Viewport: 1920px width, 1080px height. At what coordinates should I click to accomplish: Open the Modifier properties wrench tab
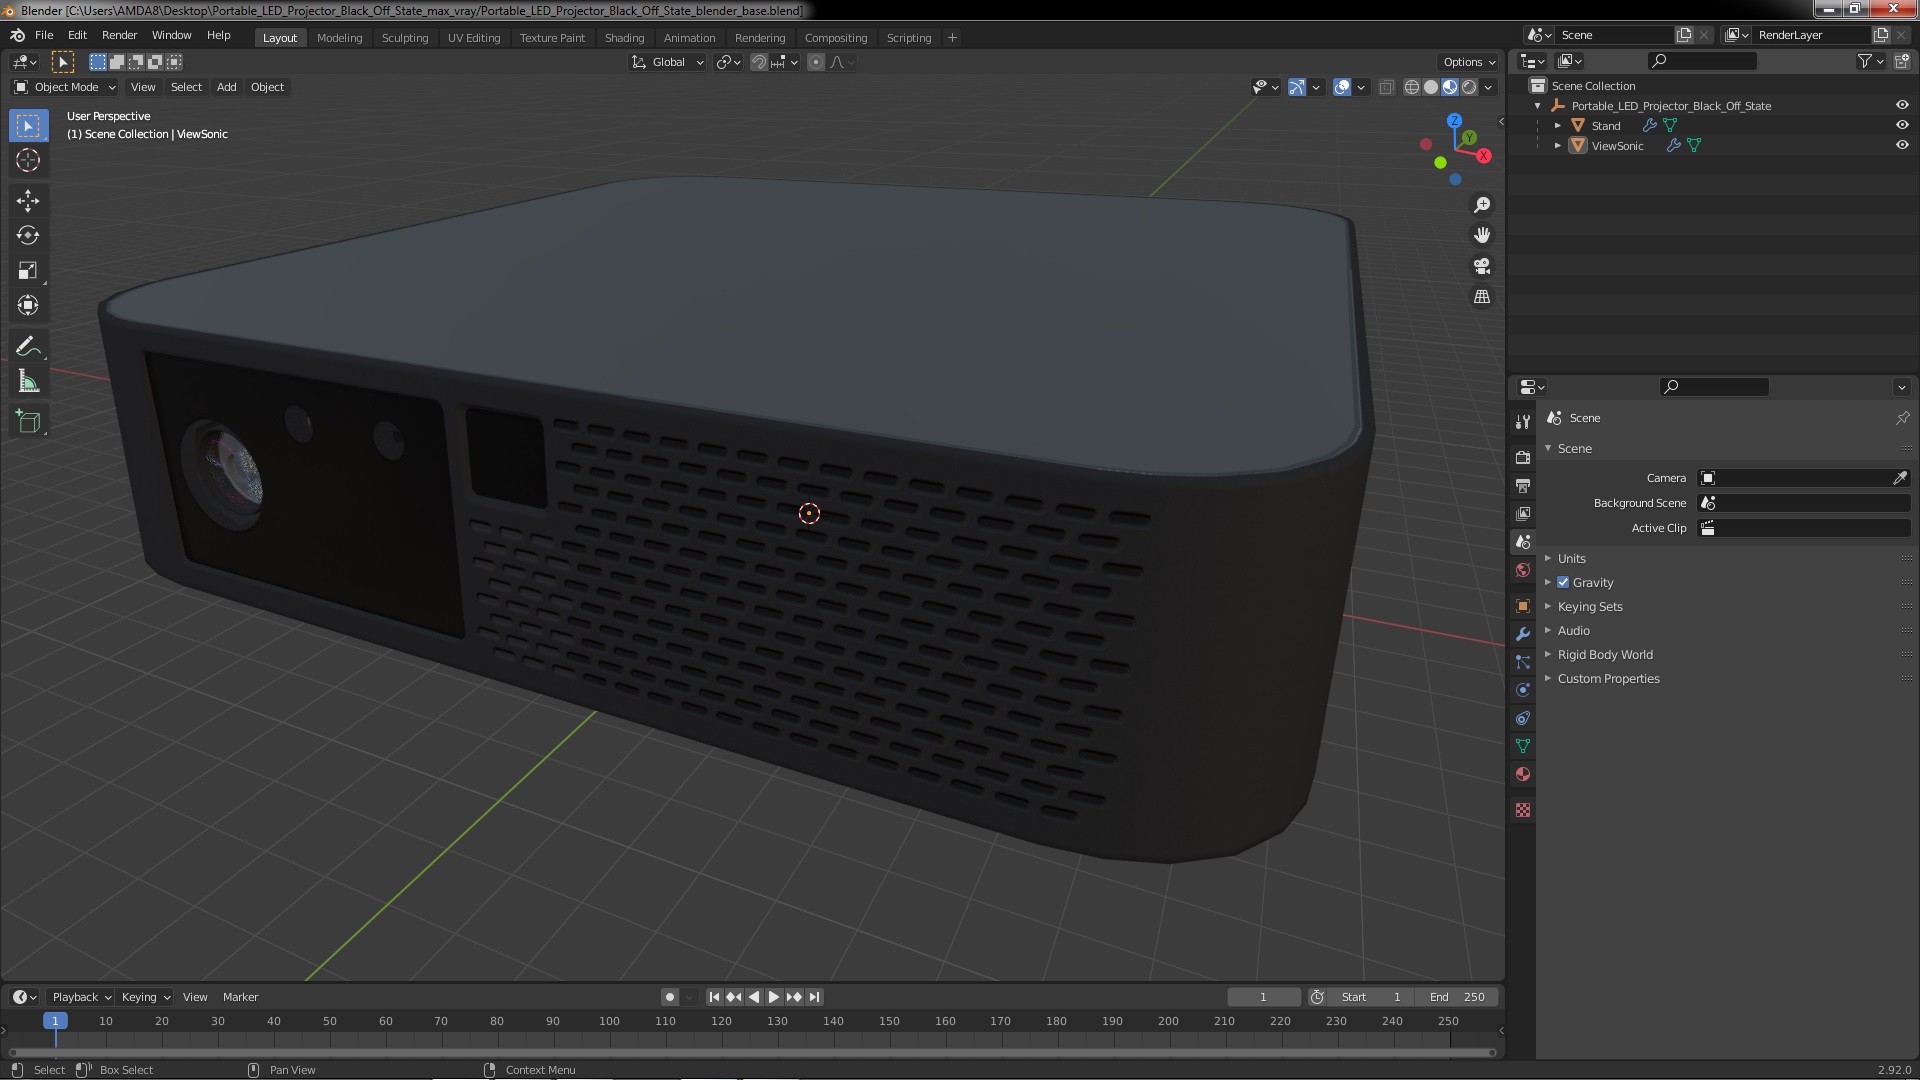(1523, 634)
